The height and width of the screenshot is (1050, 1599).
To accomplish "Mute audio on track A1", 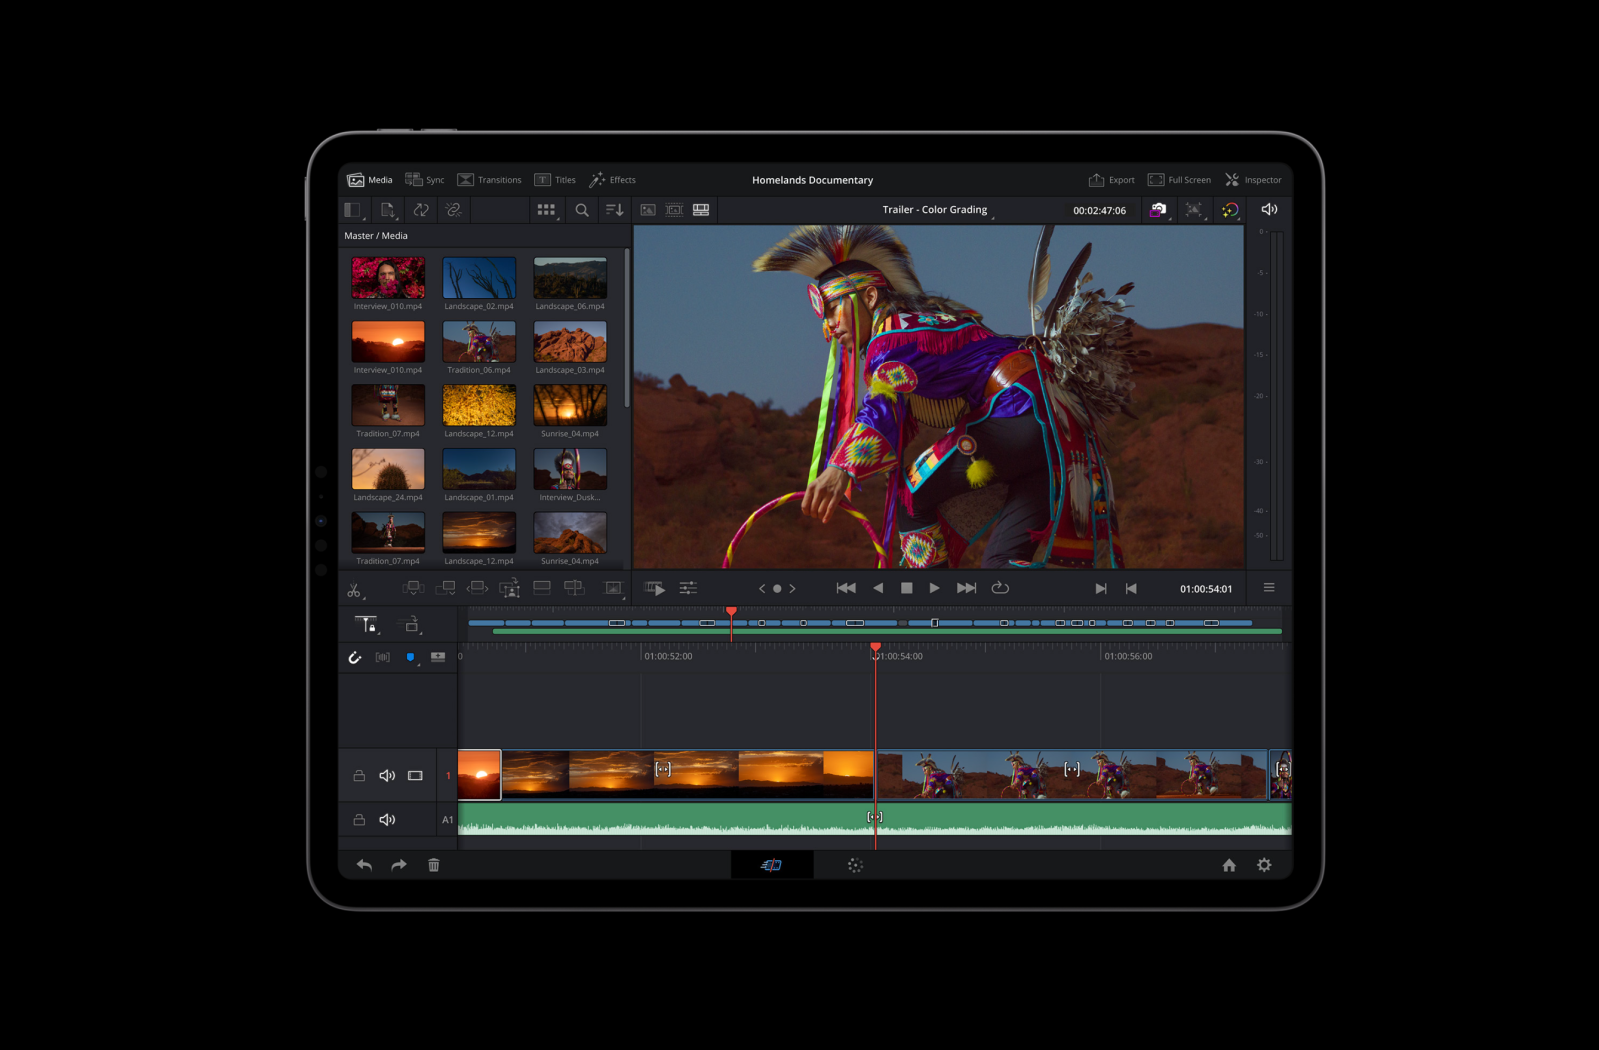I will (387, 820).
